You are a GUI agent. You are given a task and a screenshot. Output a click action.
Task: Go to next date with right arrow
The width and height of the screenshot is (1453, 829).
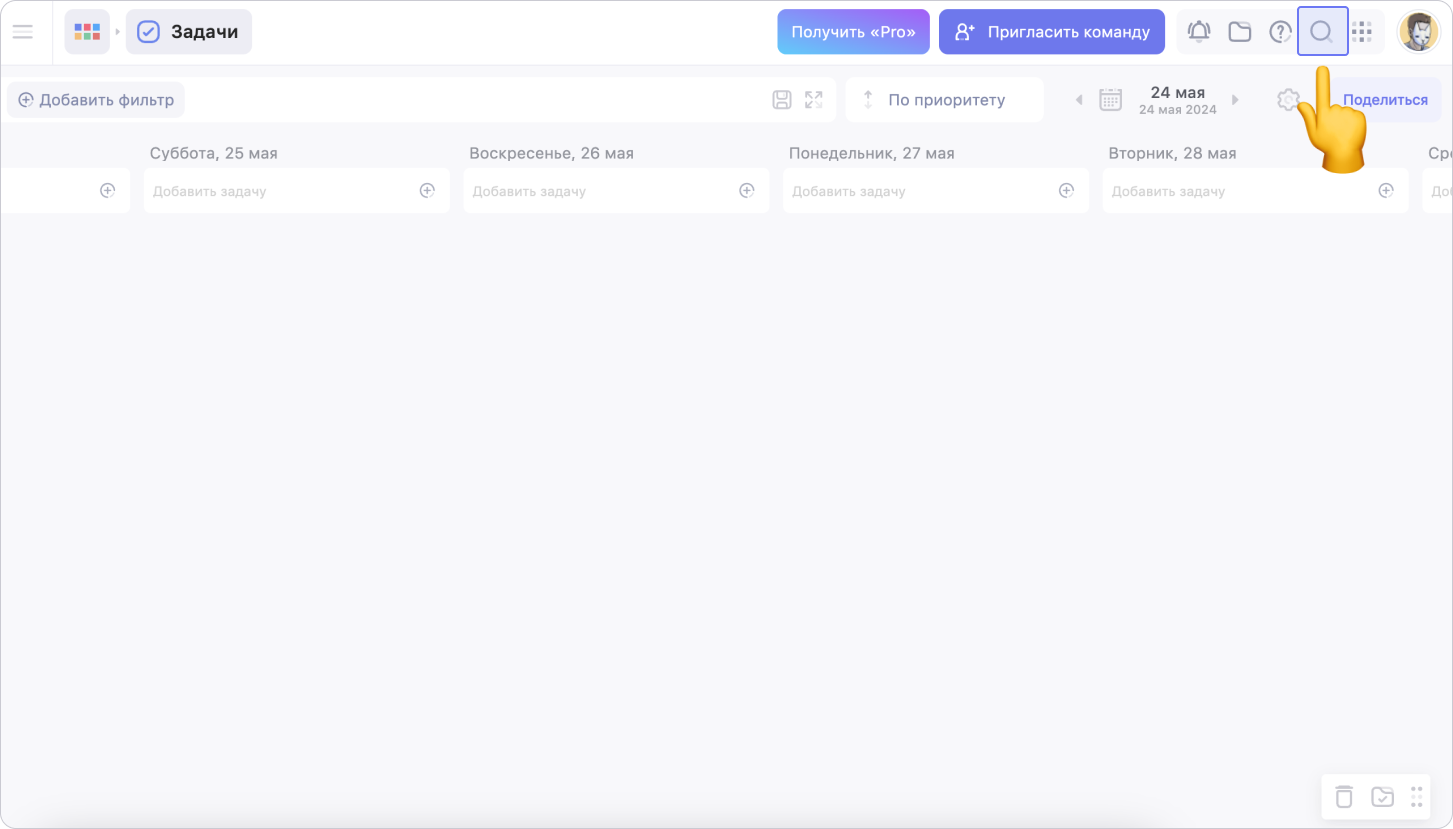(x=1235, y=100)
